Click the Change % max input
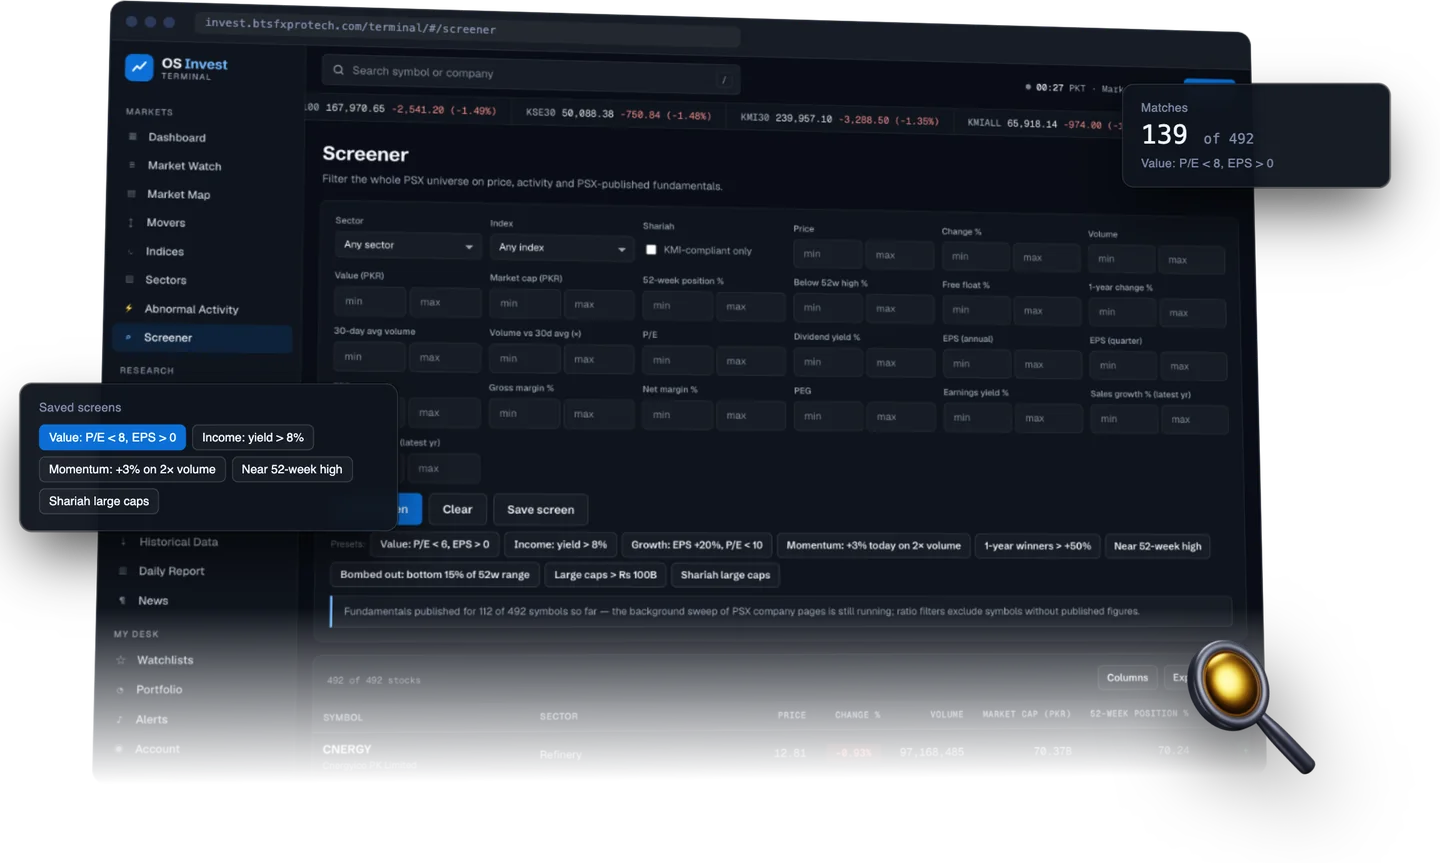Screen dimensions: 1440x863 click(1045, 258)
